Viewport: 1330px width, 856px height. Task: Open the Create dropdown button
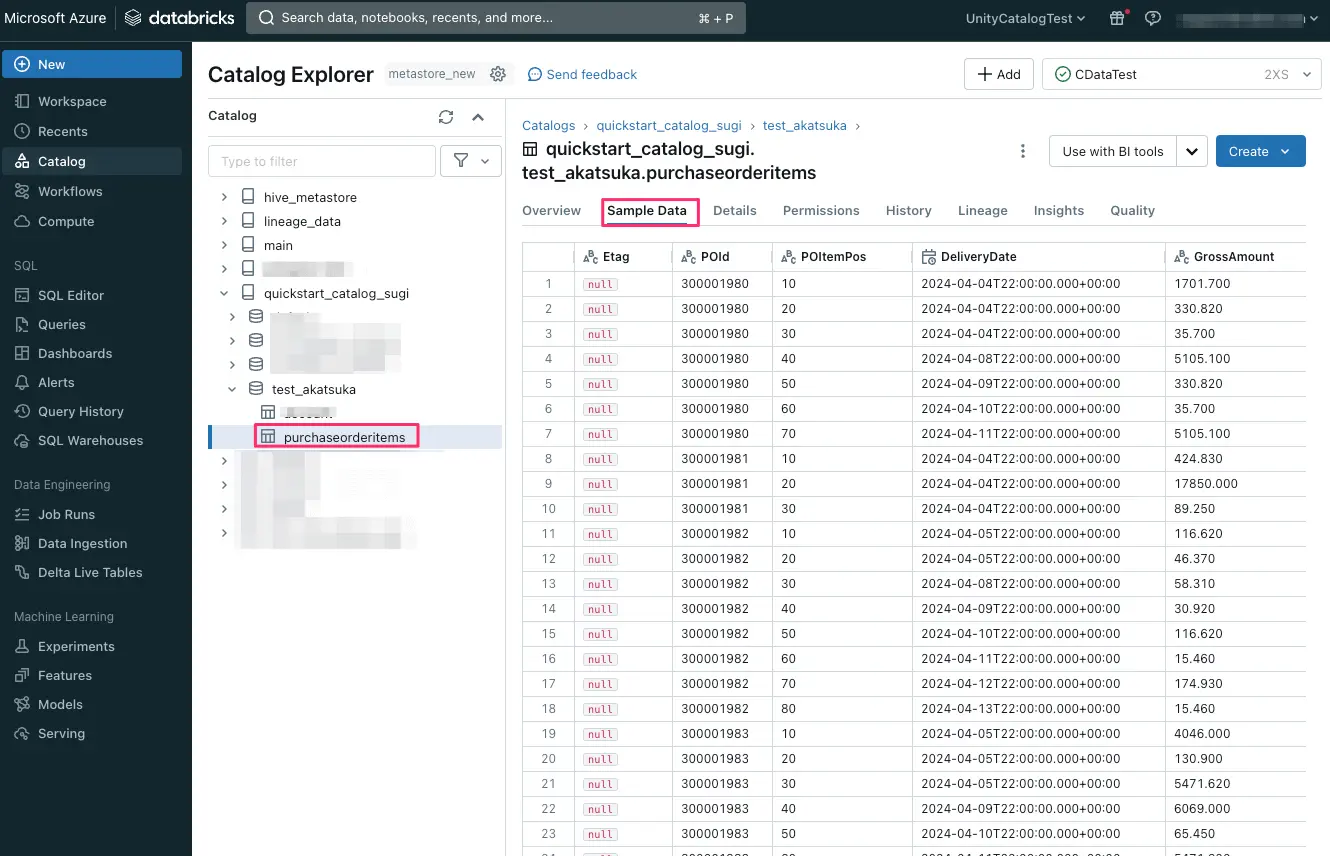pos(1260,151)
